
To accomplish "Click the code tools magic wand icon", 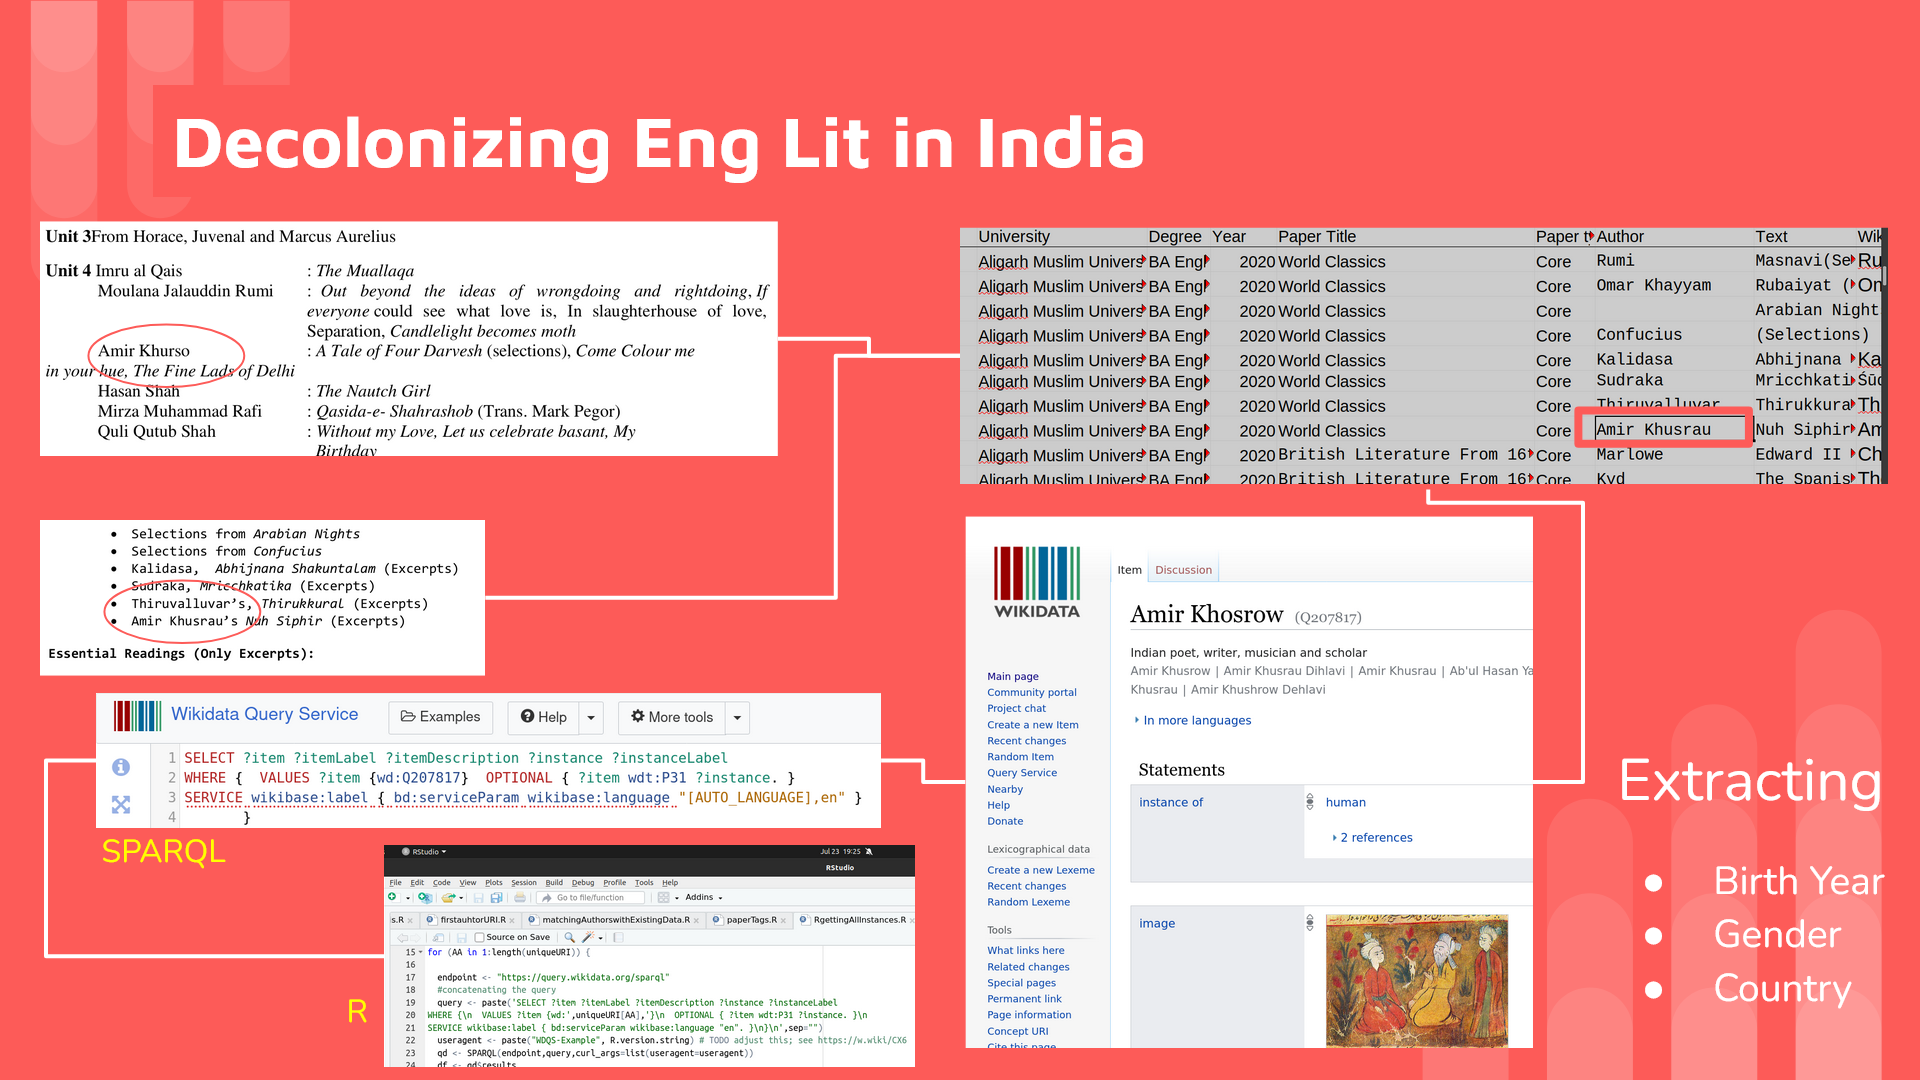I will [x=588, y=937].
